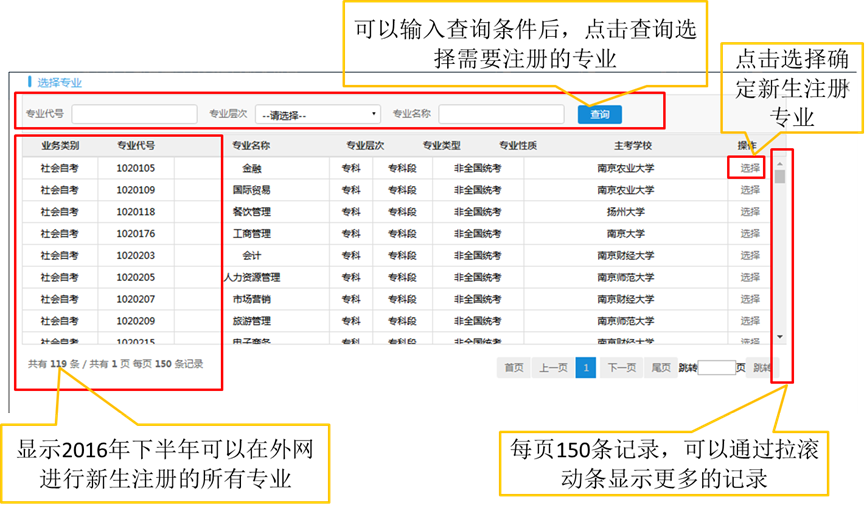Screen dimensions: 867x509
Task: Click the scrollbar down arrow
Action: (780, 337)
